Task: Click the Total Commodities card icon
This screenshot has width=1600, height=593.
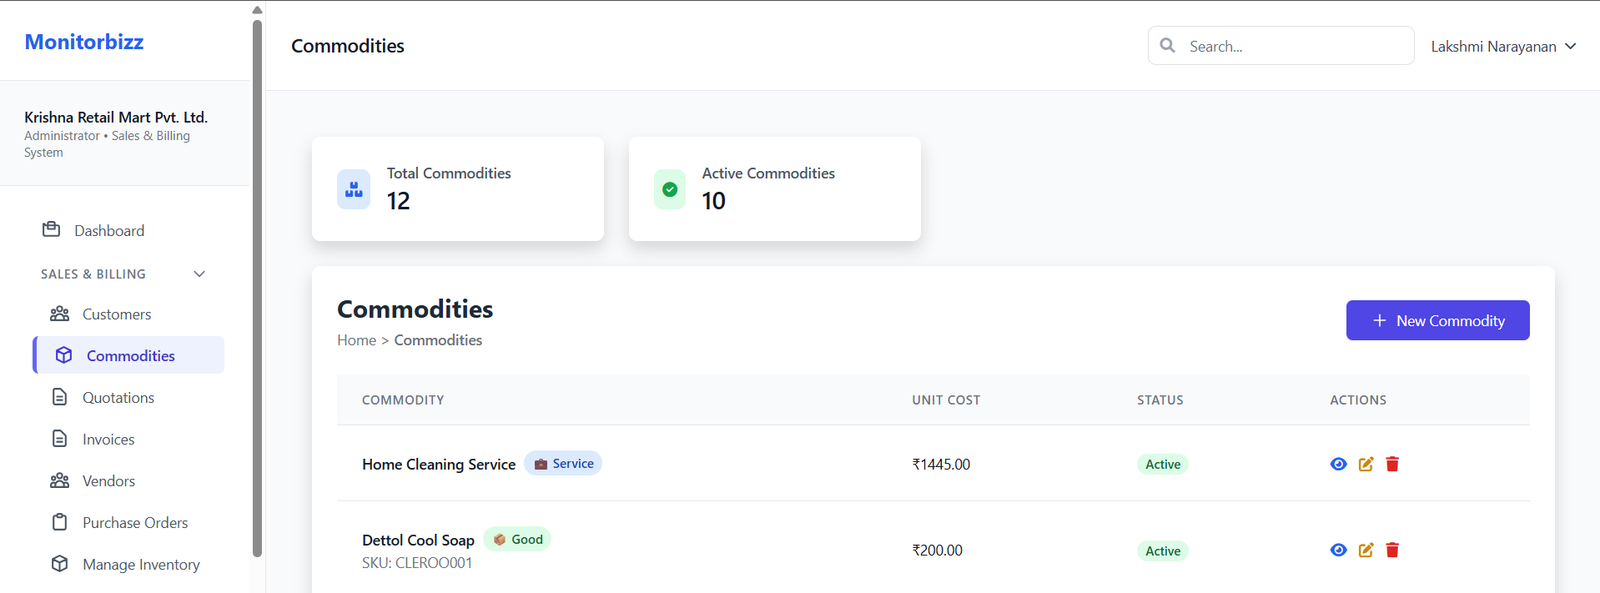Action: [x=354, y=189]
